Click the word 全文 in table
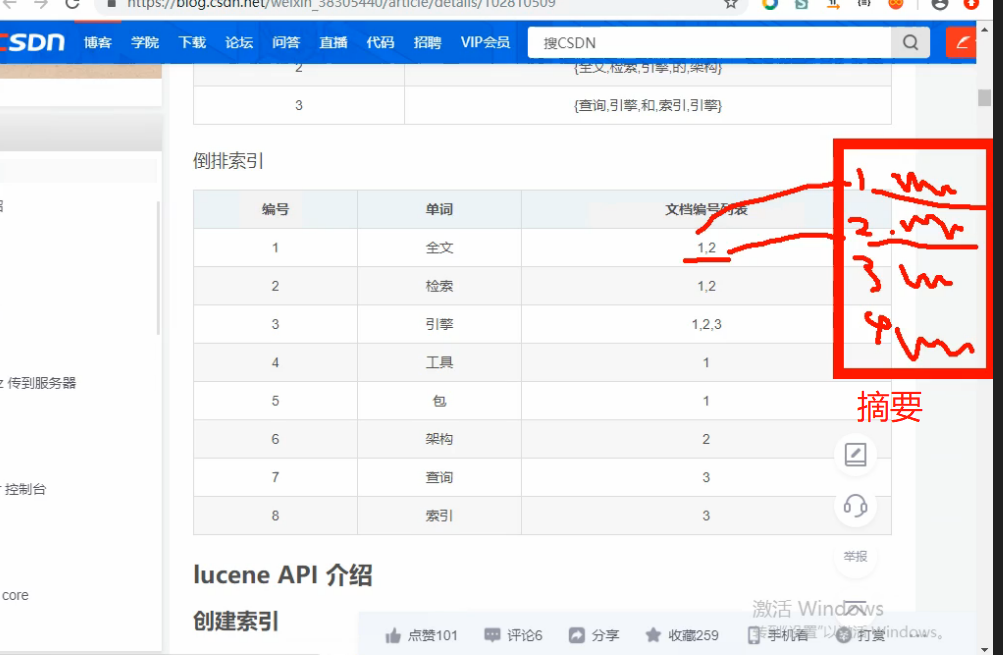Viewport: 1003px width, 655px height. (x=439, y=248)
